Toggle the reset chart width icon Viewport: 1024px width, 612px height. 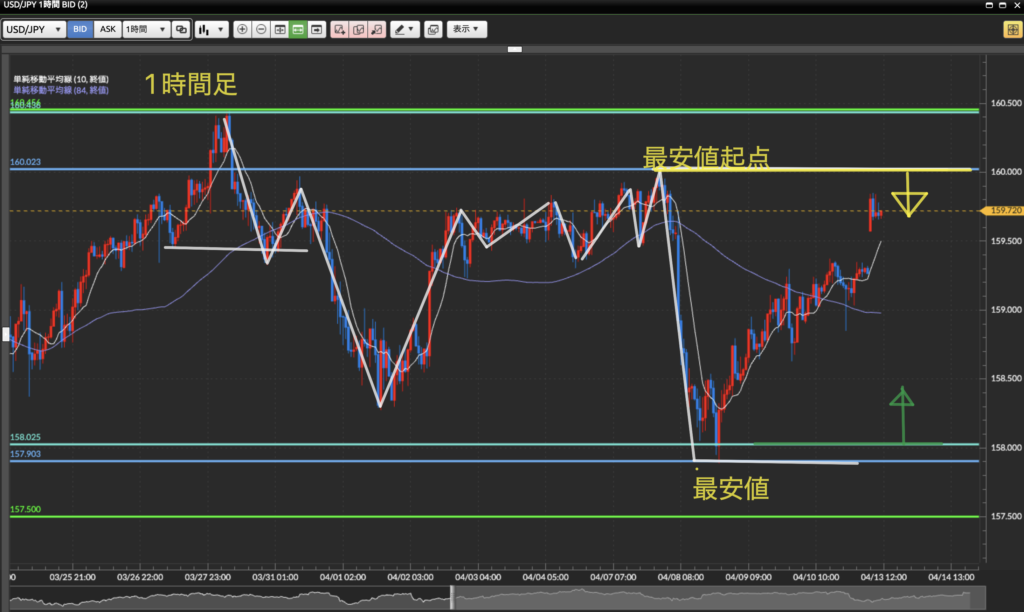point(280,30)
